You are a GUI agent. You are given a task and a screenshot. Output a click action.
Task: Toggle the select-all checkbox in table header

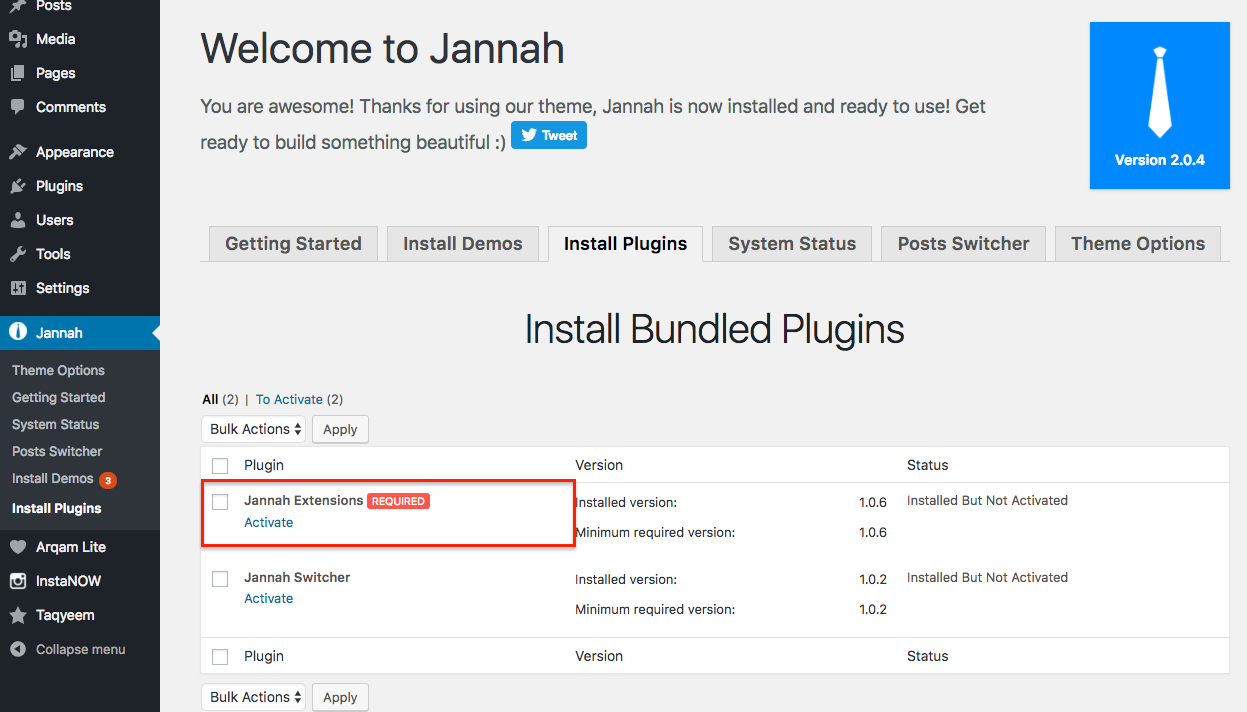pyautogui.click(x=220, y=466)
